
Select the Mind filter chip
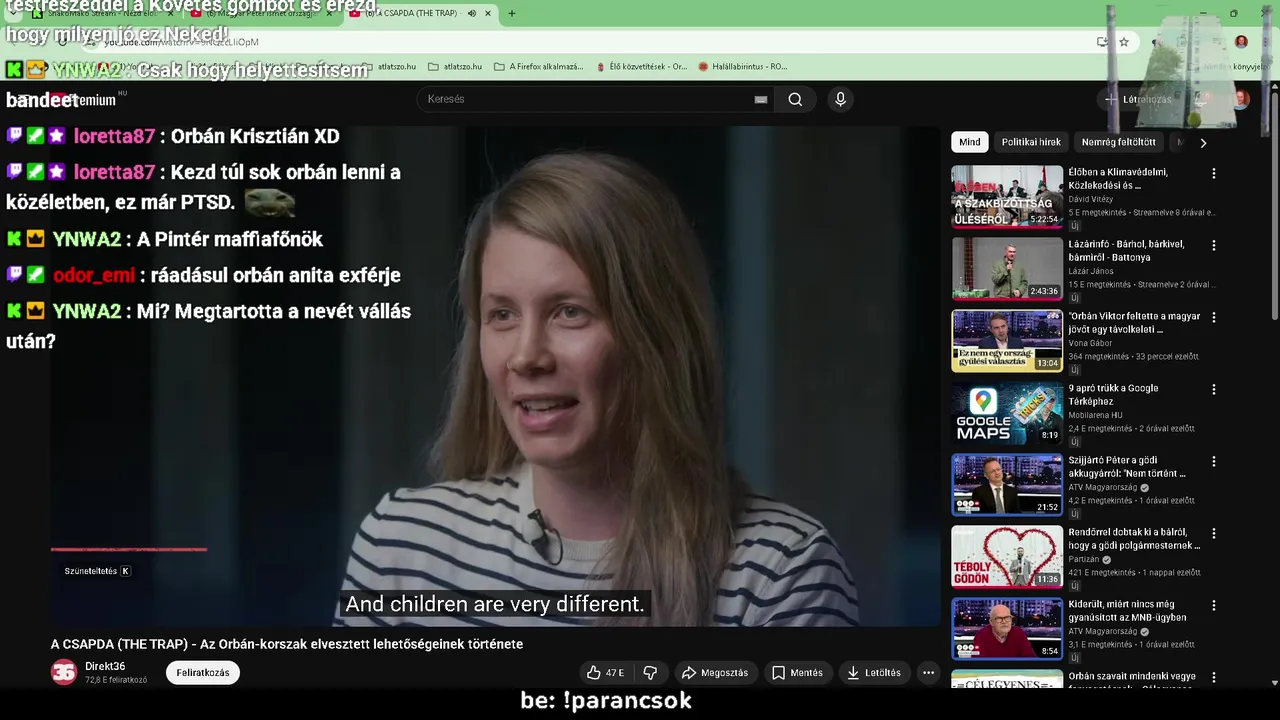pyautogui.click(x=970, y=142)
